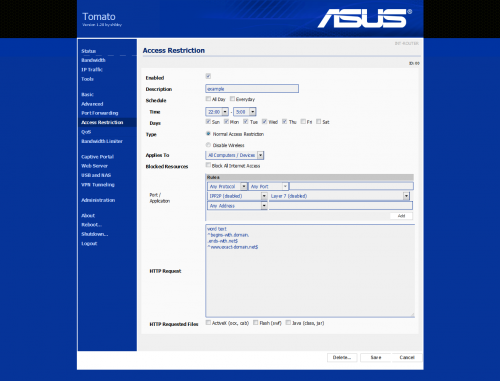
Task: Open the Advanced menu item
Action: tap(92, 104)
